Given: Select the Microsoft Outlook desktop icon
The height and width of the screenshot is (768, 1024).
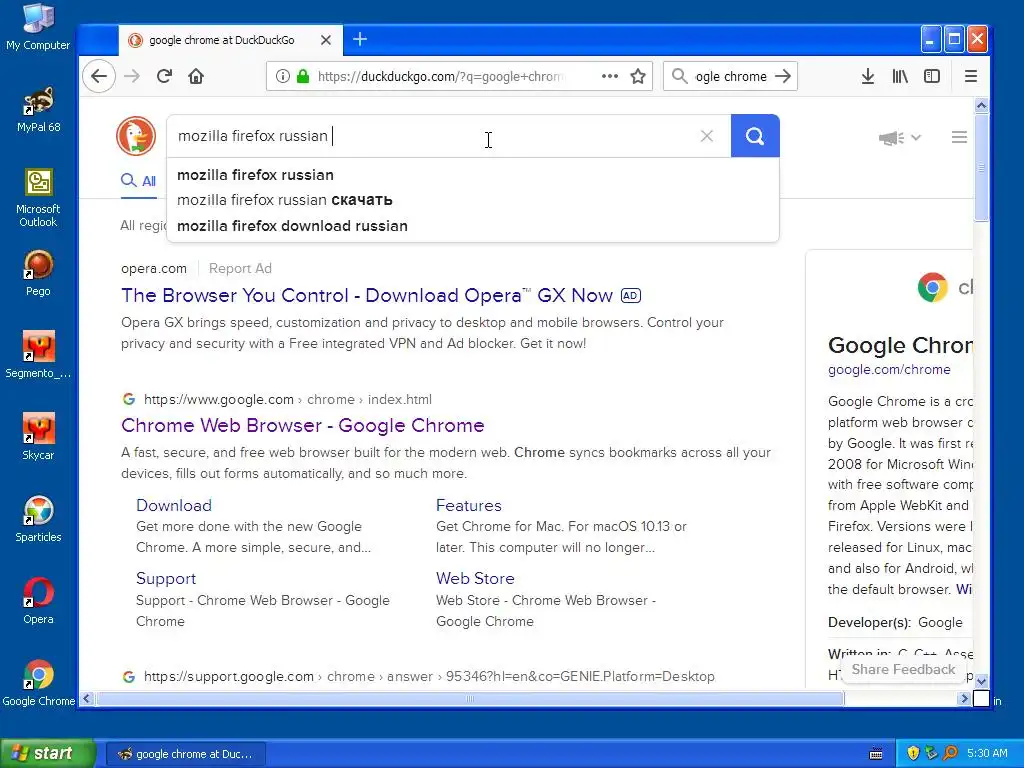Looking at the screenshot, I should point(38,198).
